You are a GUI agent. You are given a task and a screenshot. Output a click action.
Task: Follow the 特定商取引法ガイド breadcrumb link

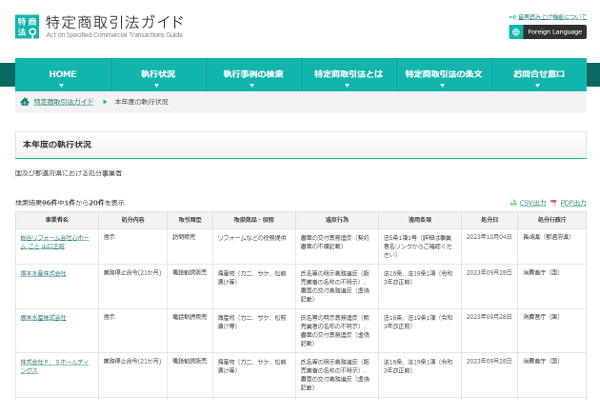coord(64,102)
